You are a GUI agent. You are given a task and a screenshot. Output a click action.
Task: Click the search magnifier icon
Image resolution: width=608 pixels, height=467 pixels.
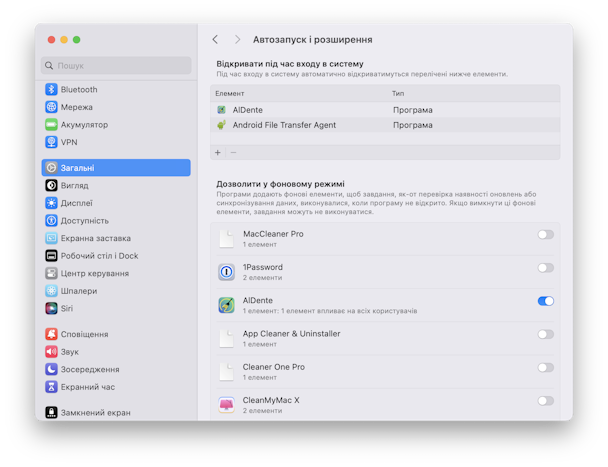(49, 66)
